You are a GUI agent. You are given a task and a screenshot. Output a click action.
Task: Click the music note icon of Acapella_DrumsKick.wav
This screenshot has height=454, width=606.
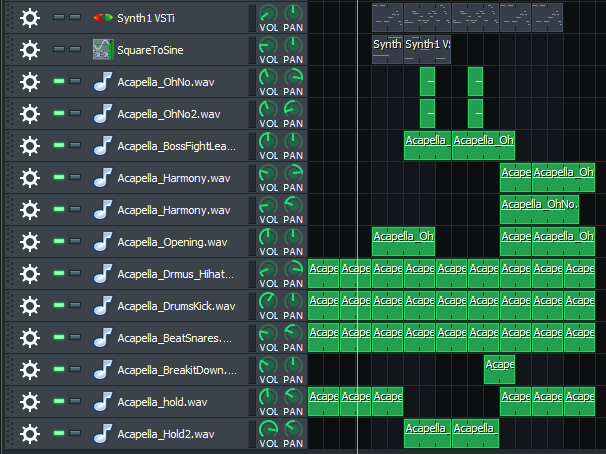[x=103, y=306]
